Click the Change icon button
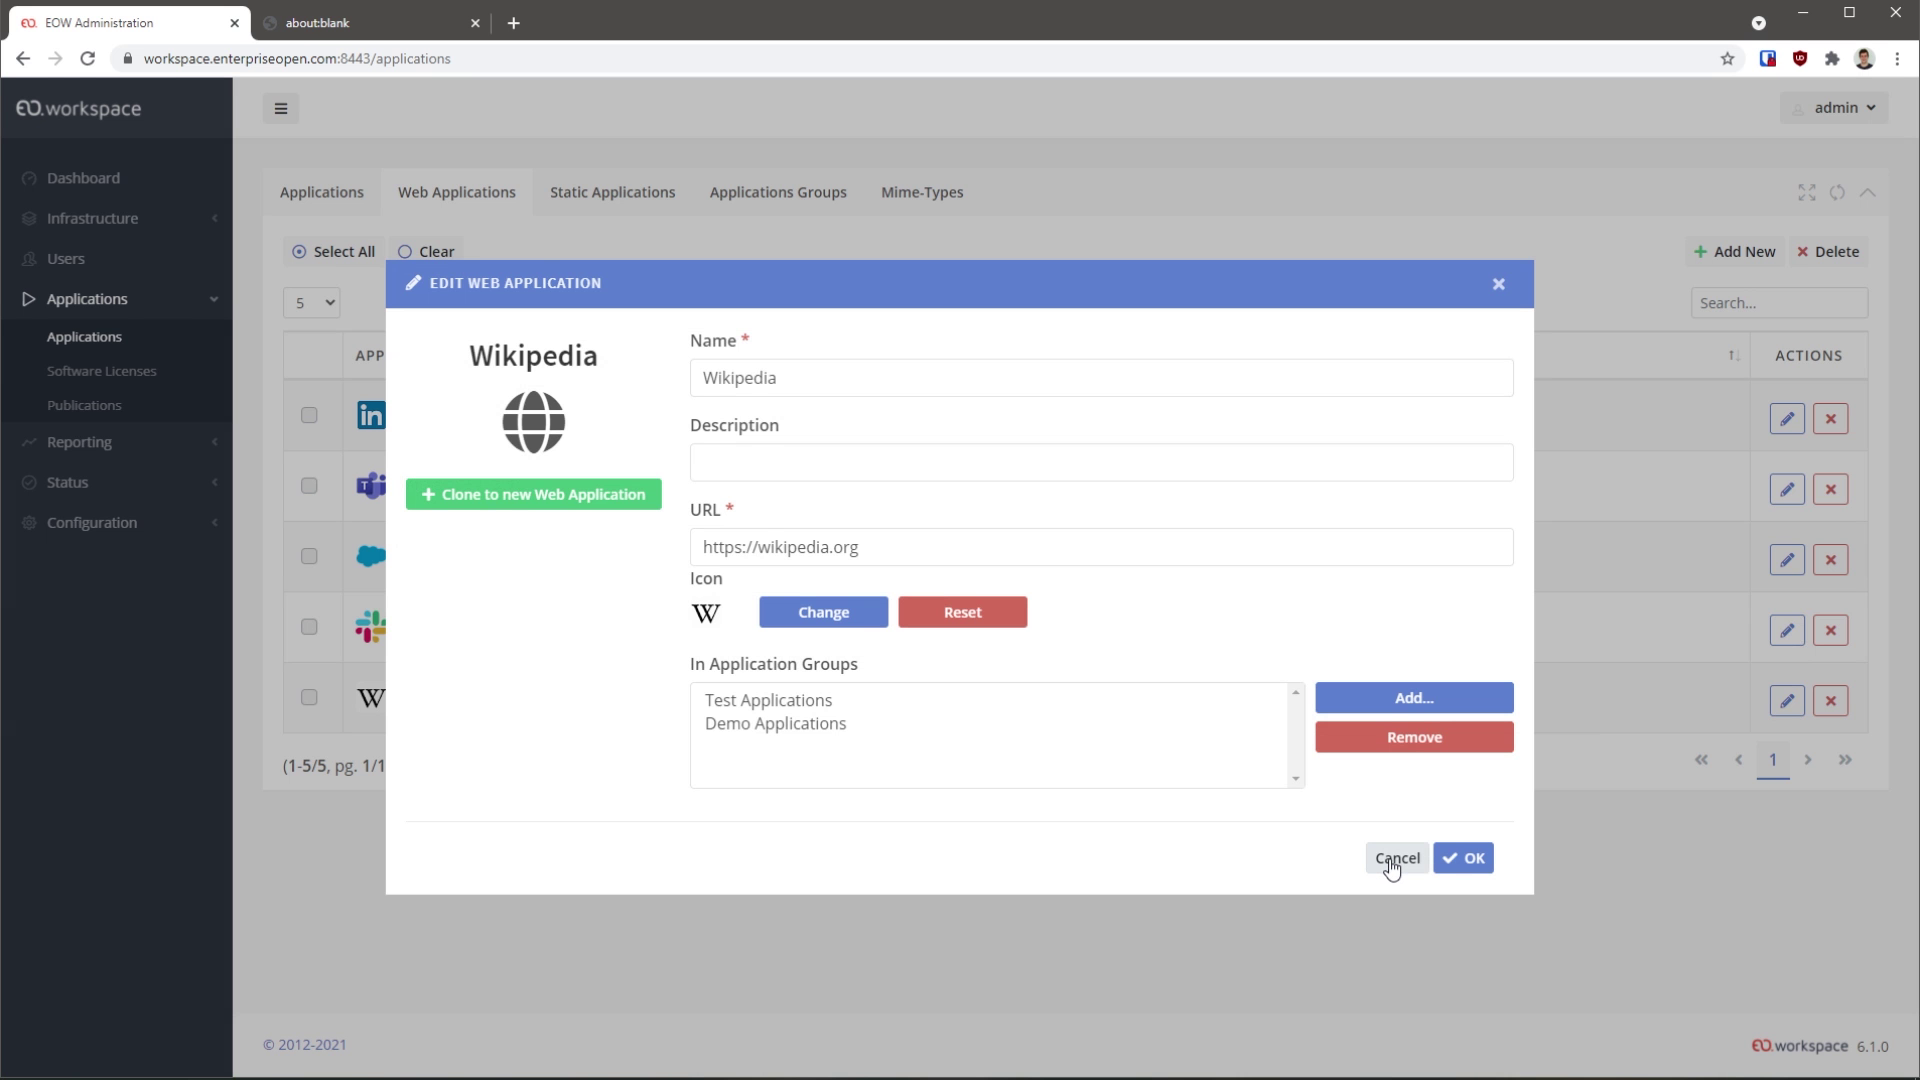Image resolution: width=1920 pixels, height=1080 pixels. tap(823, 612)
